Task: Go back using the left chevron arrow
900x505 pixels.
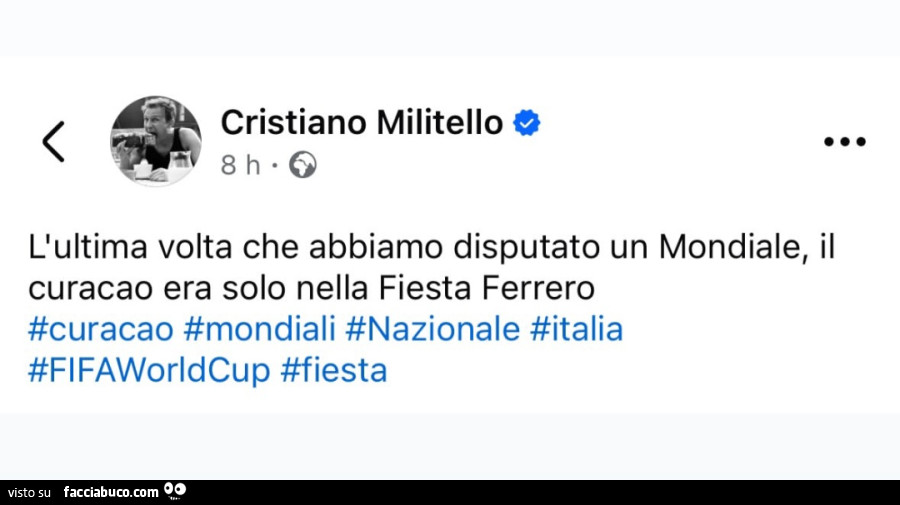Action: point(54,141)
